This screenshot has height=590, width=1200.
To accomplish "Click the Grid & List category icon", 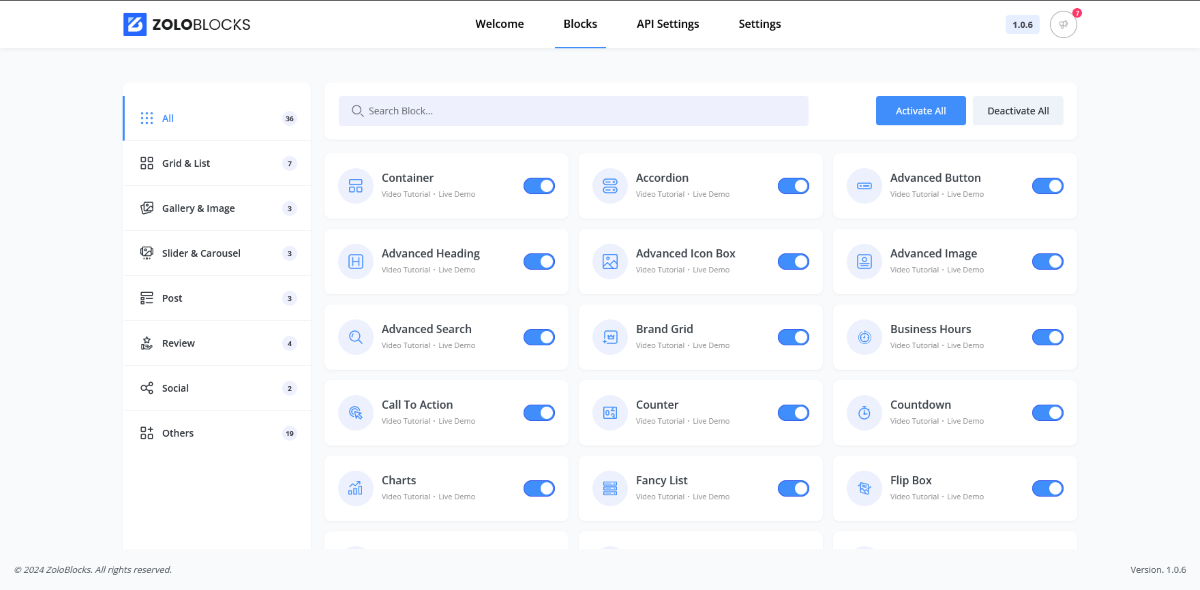I will (146, 163).
